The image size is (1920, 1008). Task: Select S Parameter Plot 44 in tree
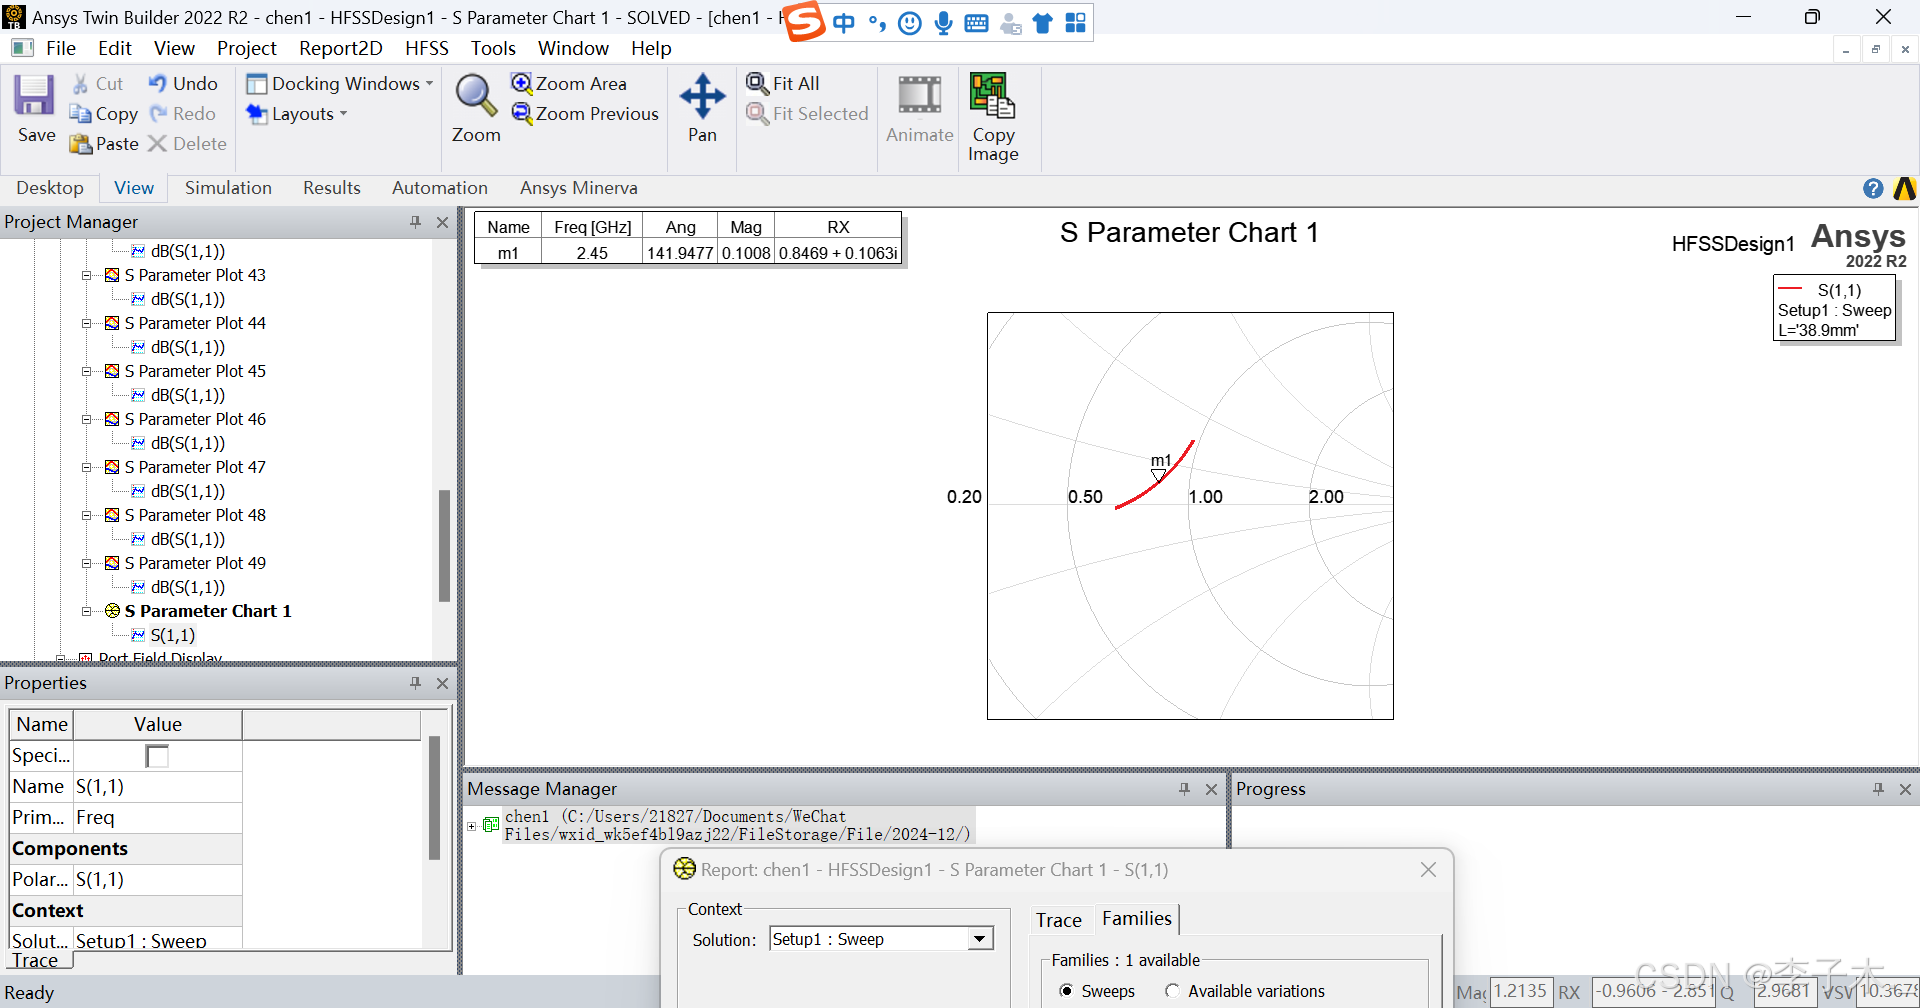tap(195, 323)
